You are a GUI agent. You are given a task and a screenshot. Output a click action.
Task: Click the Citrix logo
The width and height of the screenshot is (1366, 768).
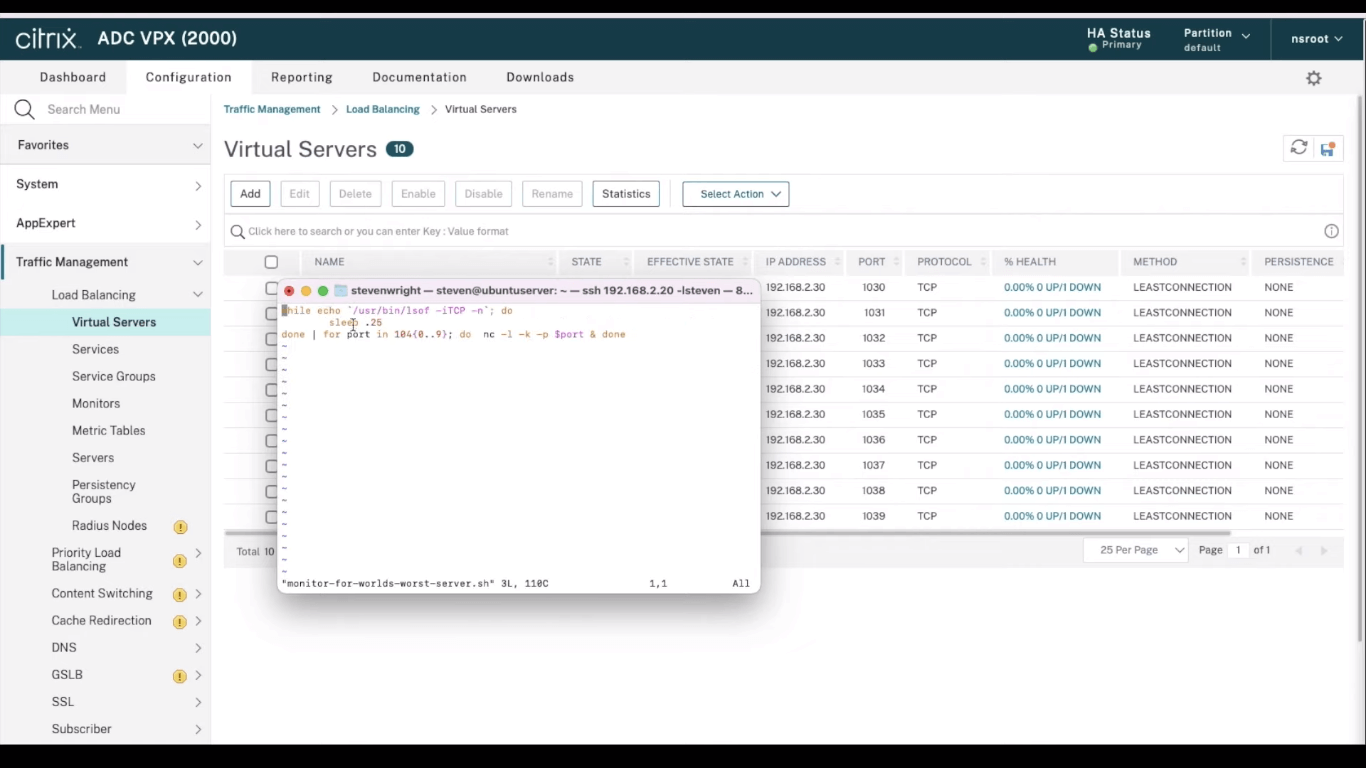click(47, 39)
